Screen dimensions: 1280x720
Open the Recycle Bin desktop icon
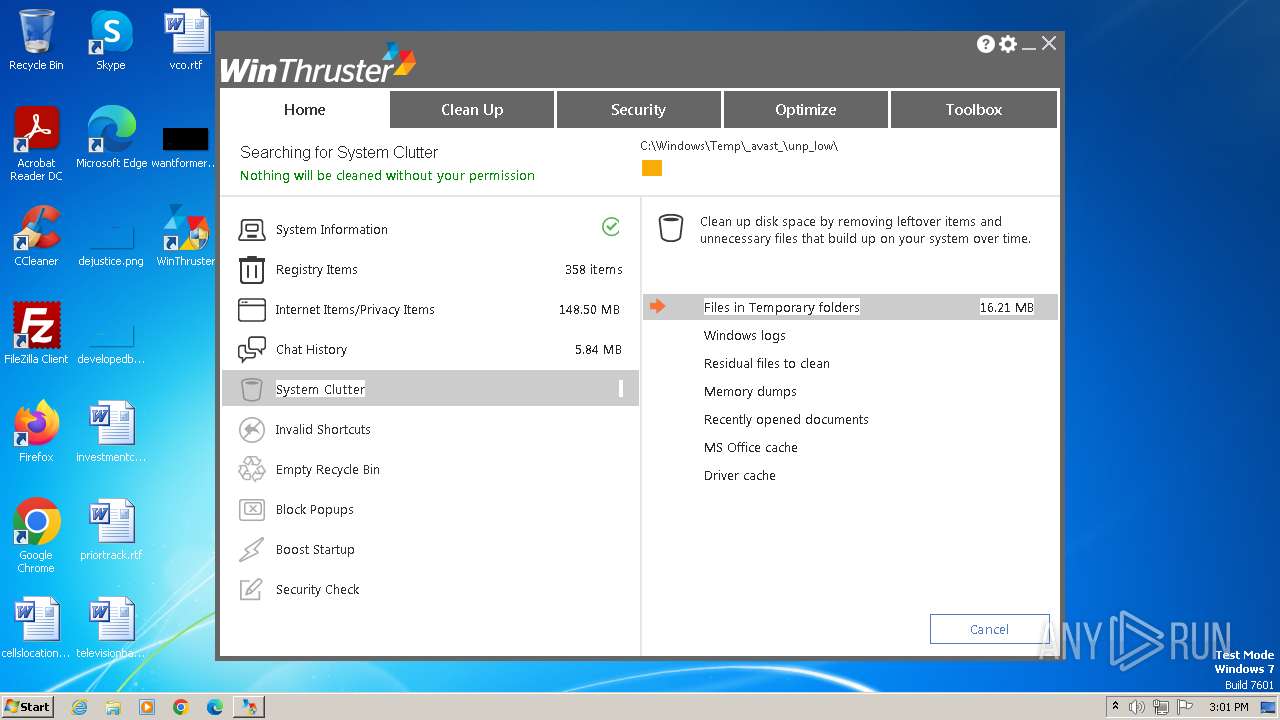(x=36, y=40)
